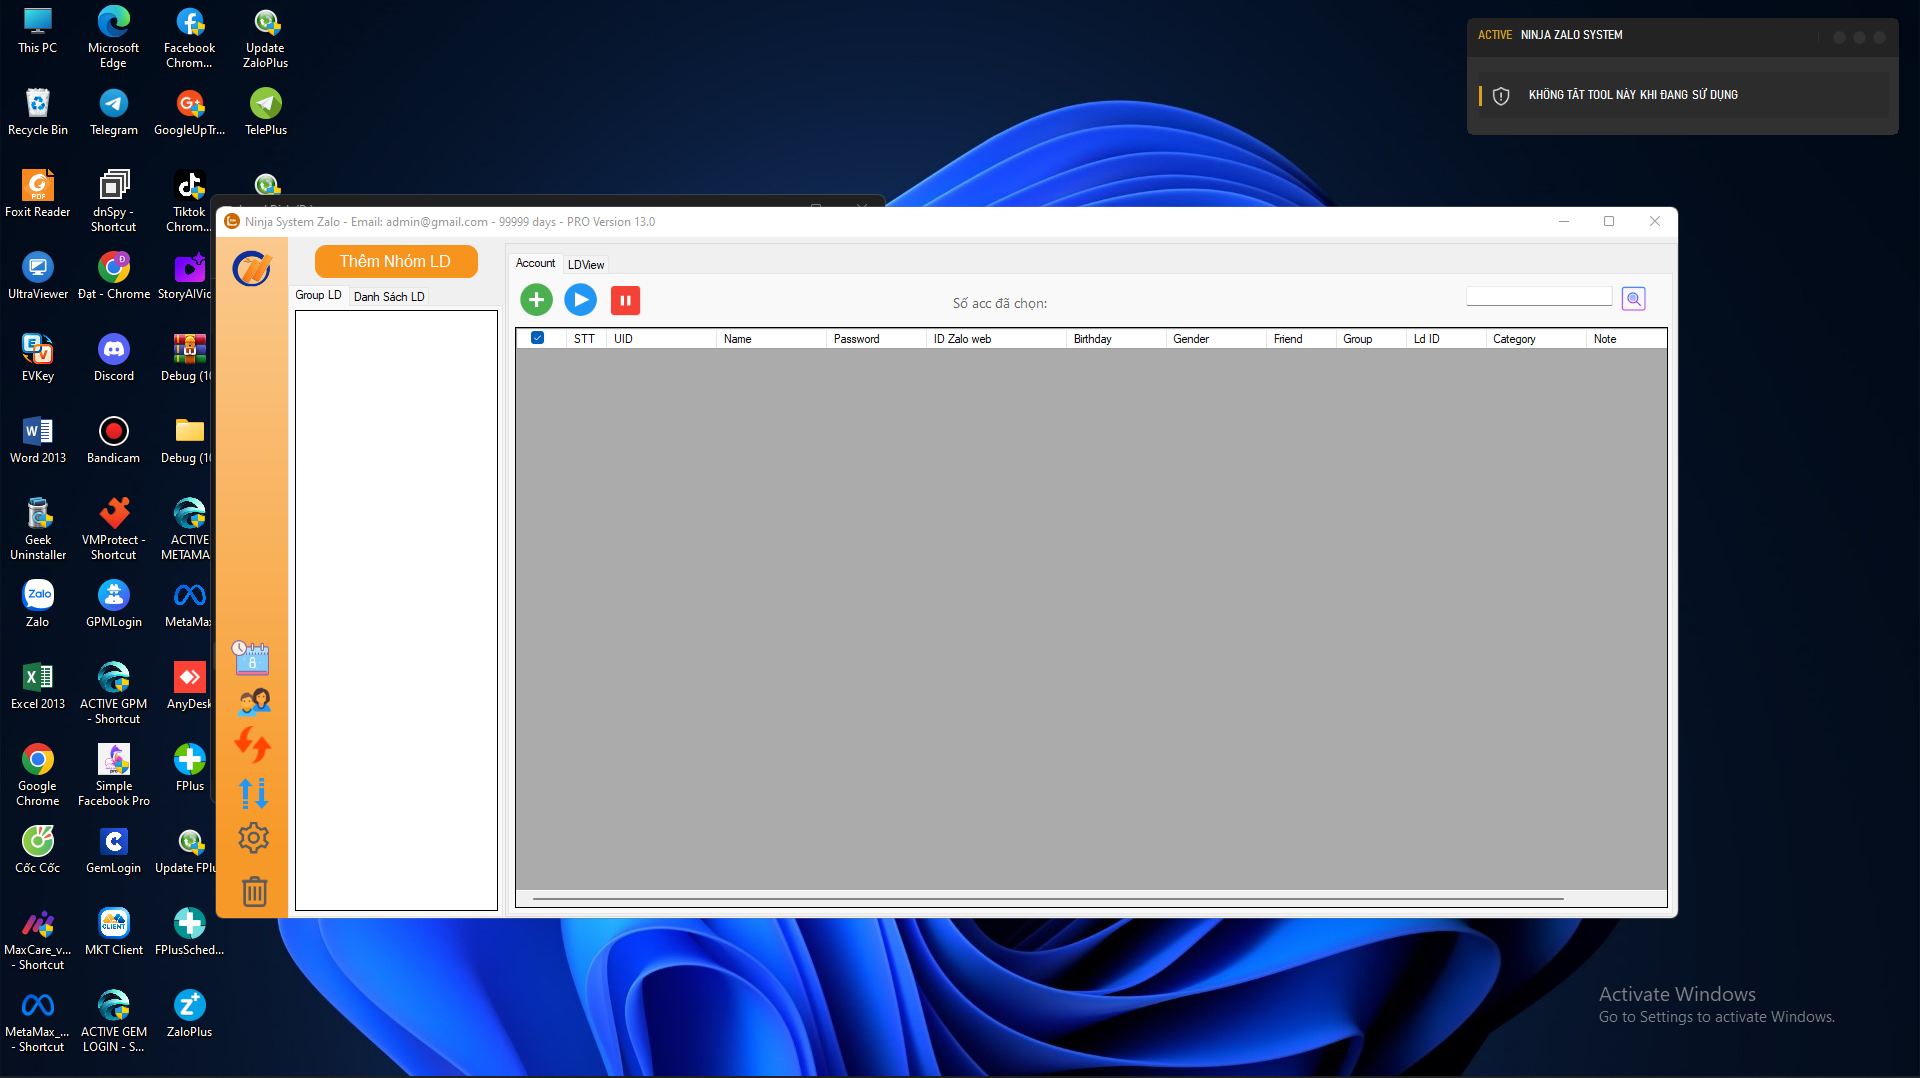Click the orange swap arrows sidebar icon
Image resolution: width=1920 pixels, height=1078 pixels.
pyautogui.click(x=253, y=745)
